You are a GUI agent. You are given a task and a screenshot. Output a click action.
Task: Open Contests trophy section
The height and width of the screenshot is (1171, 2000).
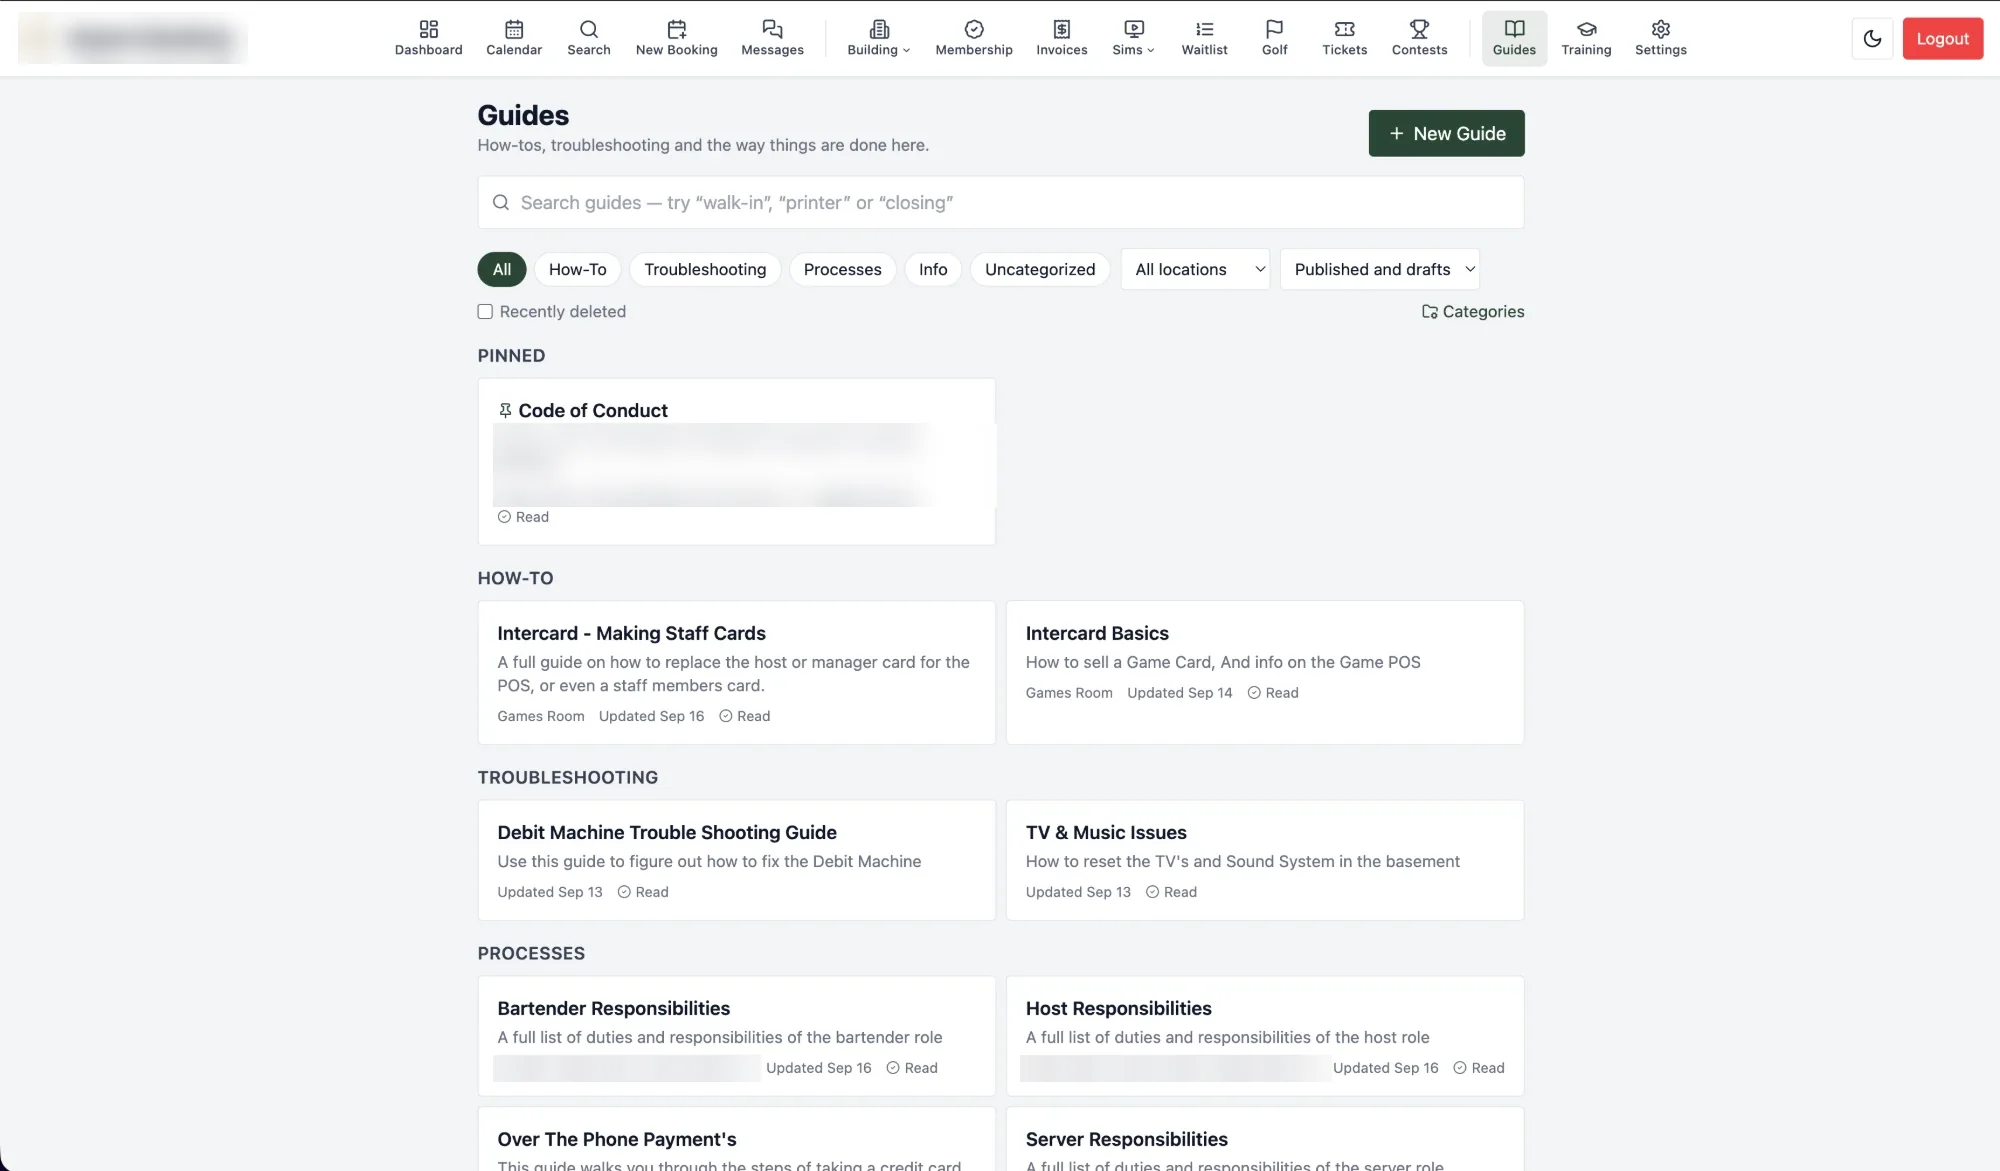pos(1419,38)
